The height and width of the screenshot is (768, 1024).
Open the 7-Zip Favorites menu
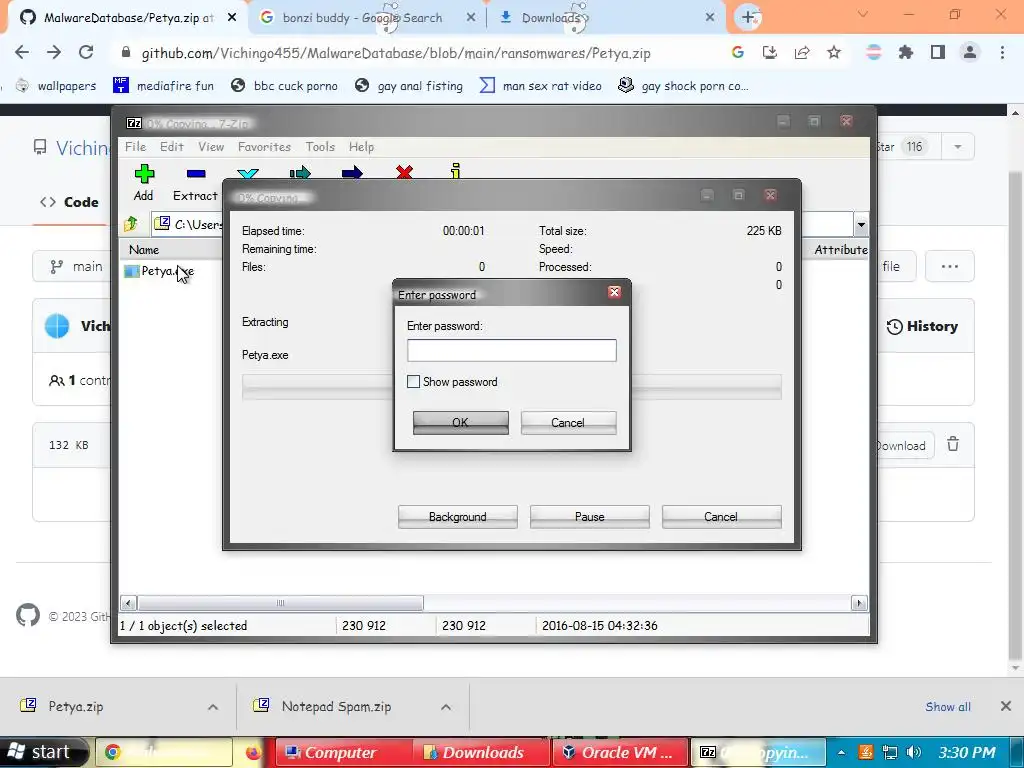[264, 147]
